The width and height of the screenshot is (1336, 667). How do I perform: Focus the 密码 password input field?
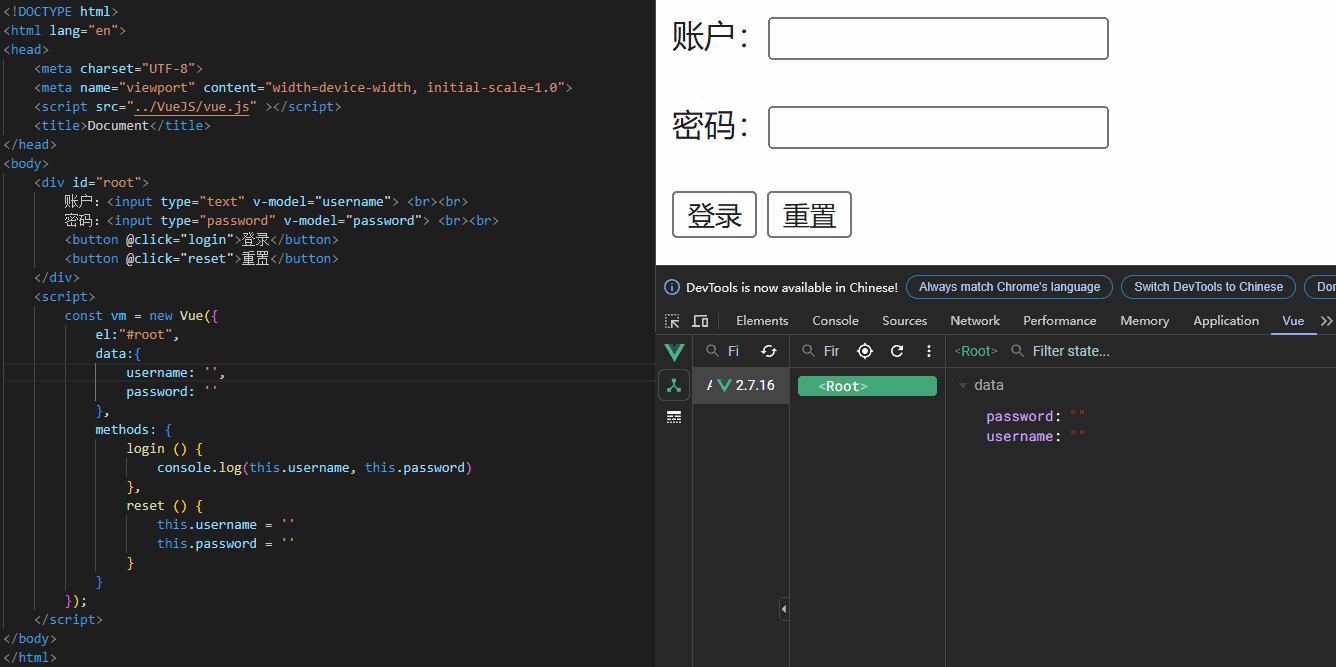click(x=938, y=127)
